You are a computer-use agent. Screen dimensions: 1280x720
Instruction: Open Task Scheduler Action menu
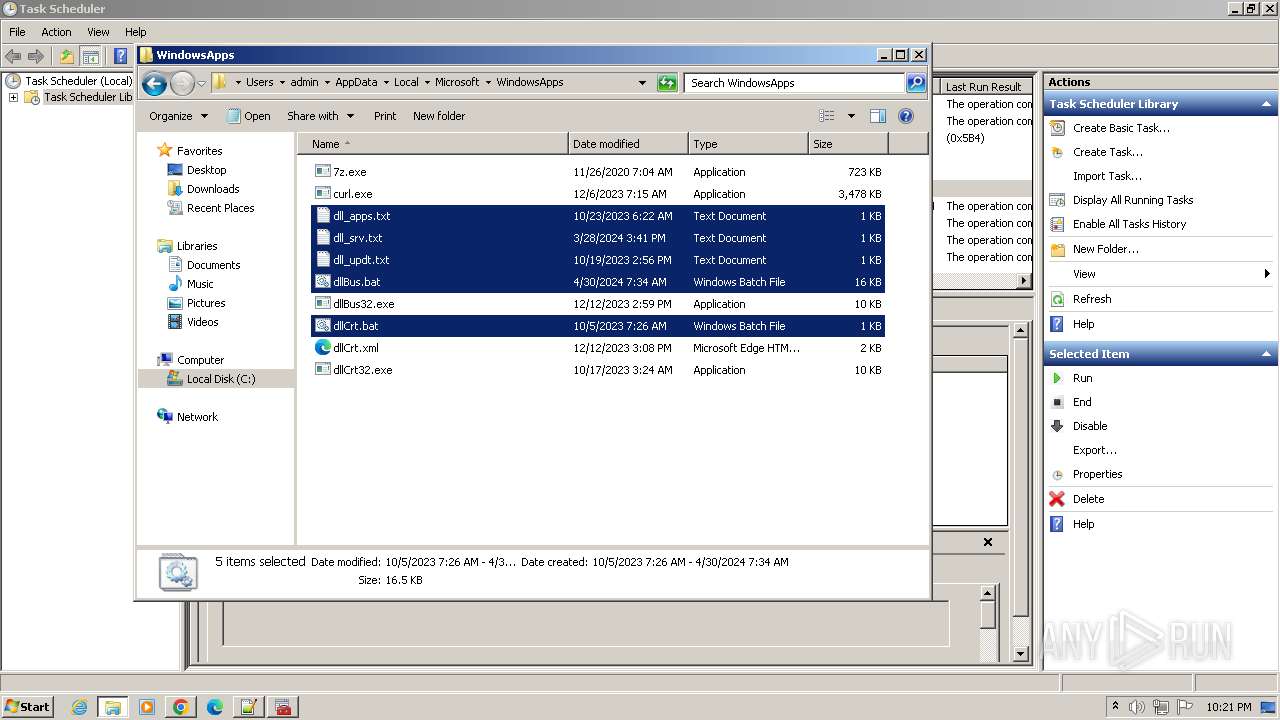[x=56, y=32]
